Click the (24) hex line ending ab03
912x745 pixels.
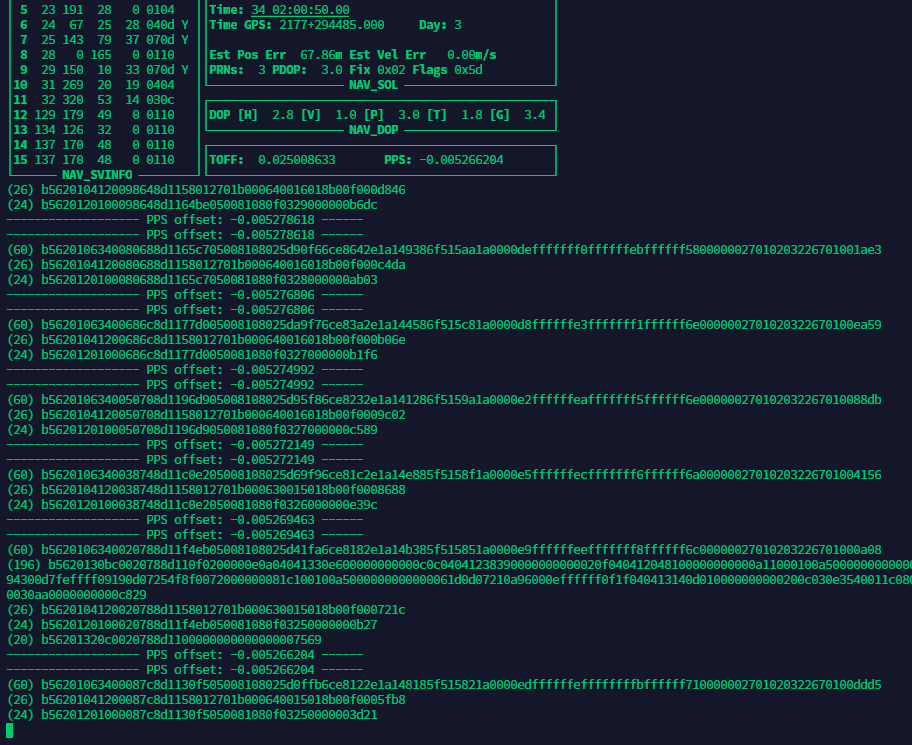click(x=192, y=280)
